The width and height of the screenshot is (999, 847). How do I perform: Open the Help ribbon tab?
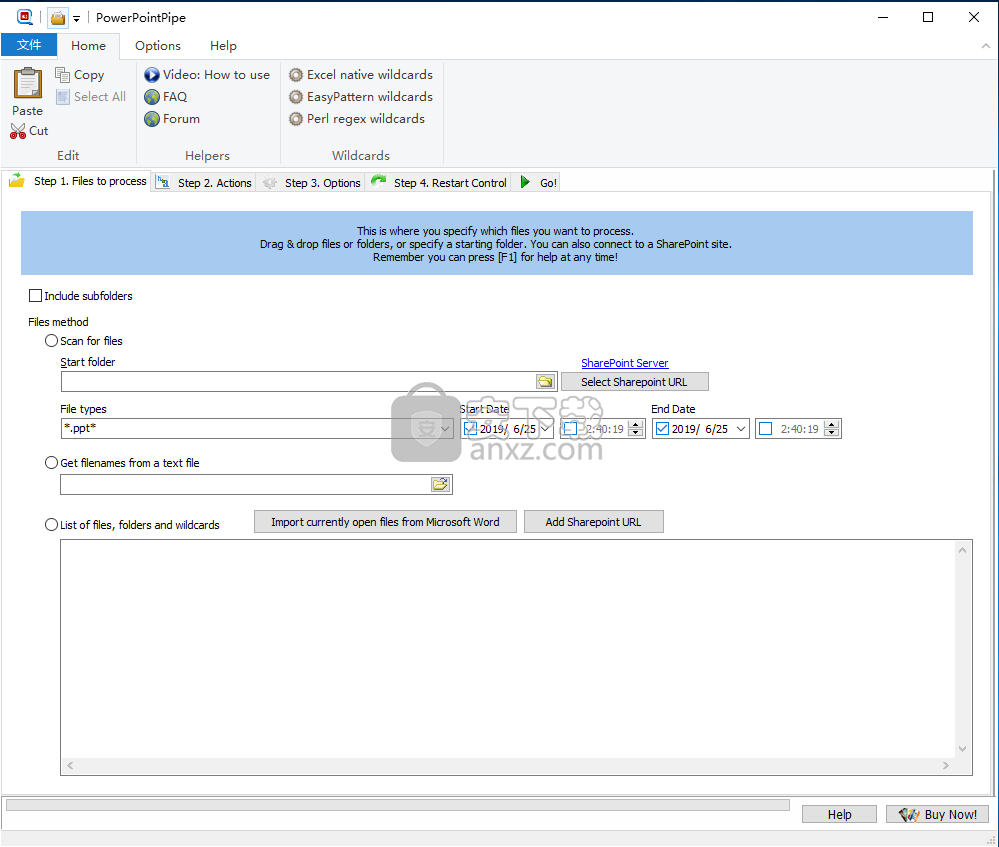[x=223, y=46]
